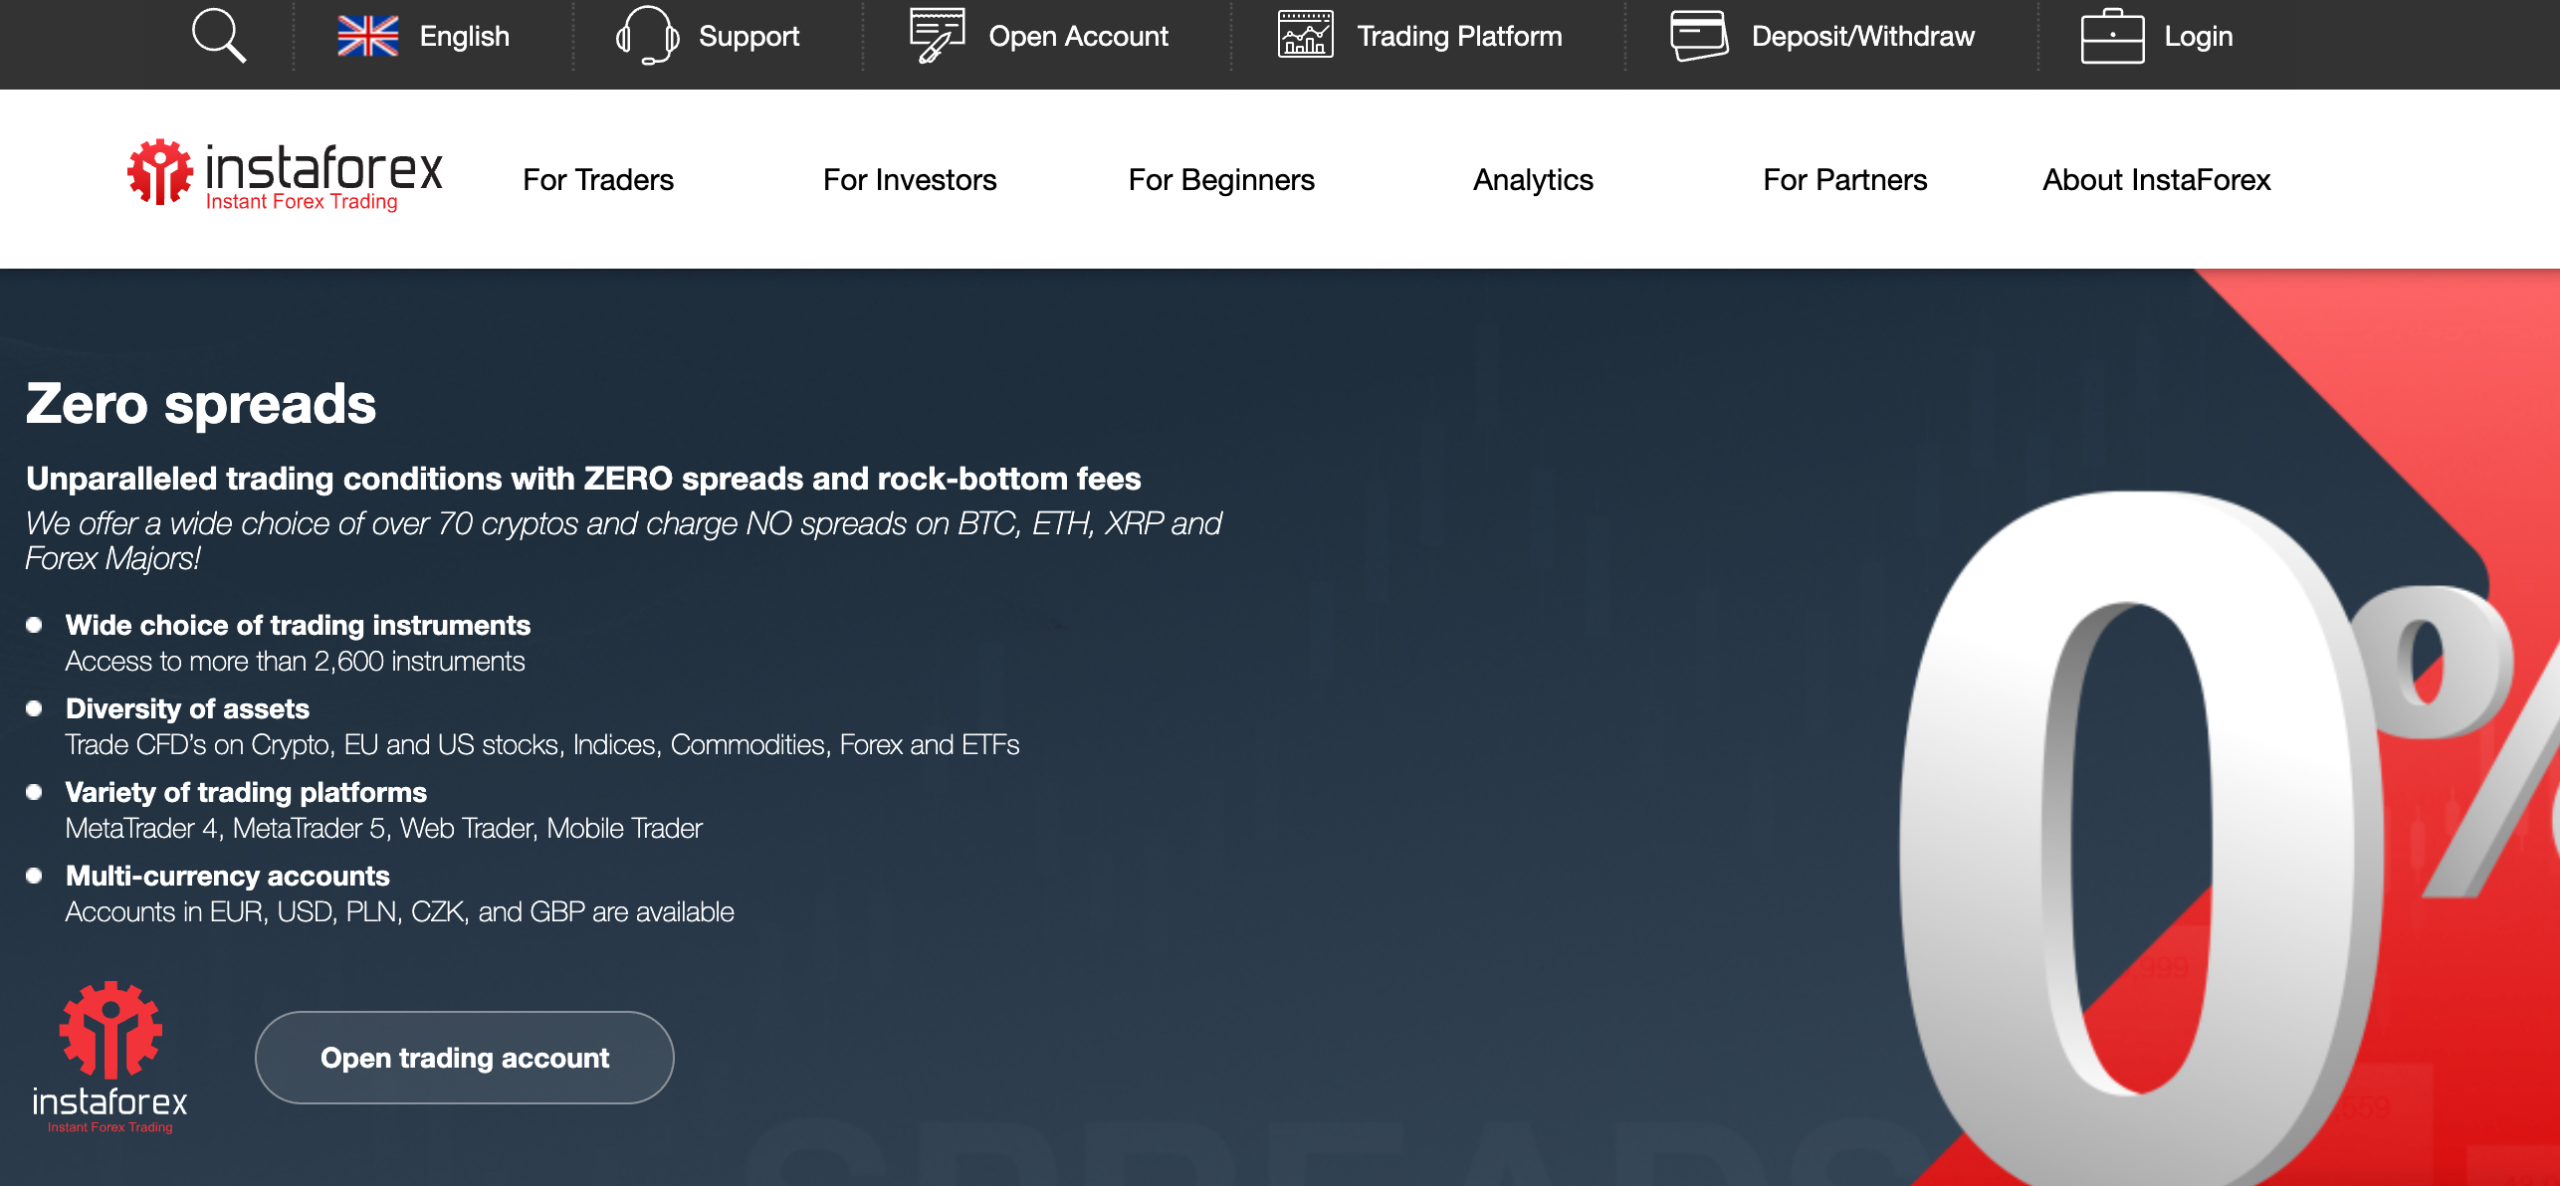Image resolution: width=2560 pixels, height=1186 pixels.
Task: Open the For Partners menu
Action: (1845, 180)
